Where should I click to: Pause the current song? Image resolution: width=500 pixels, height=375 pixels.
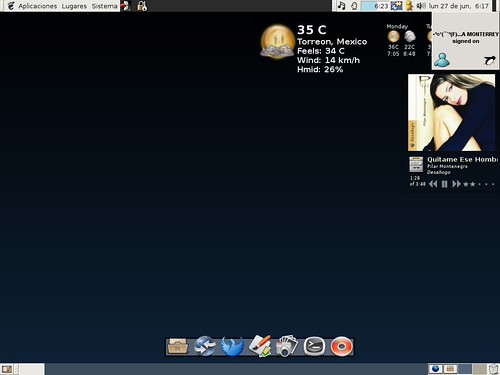pyautogui.click(x=444, y=184)
